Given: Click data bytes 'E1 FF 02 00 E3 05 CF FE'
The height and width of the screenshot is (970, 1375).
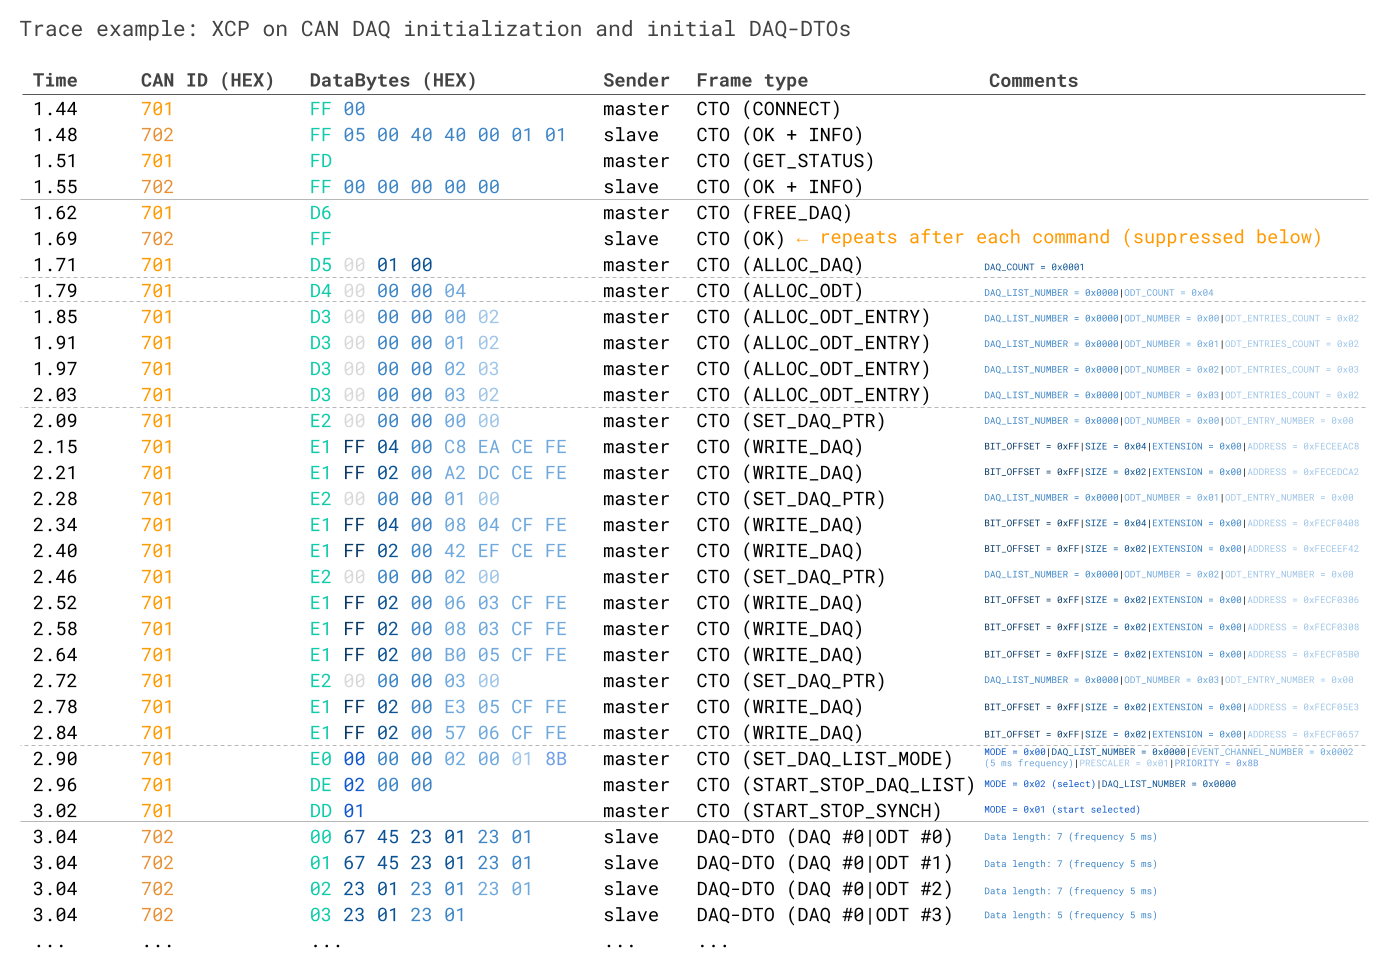Looking at the screenshot, I should click(x=438, y=707).
